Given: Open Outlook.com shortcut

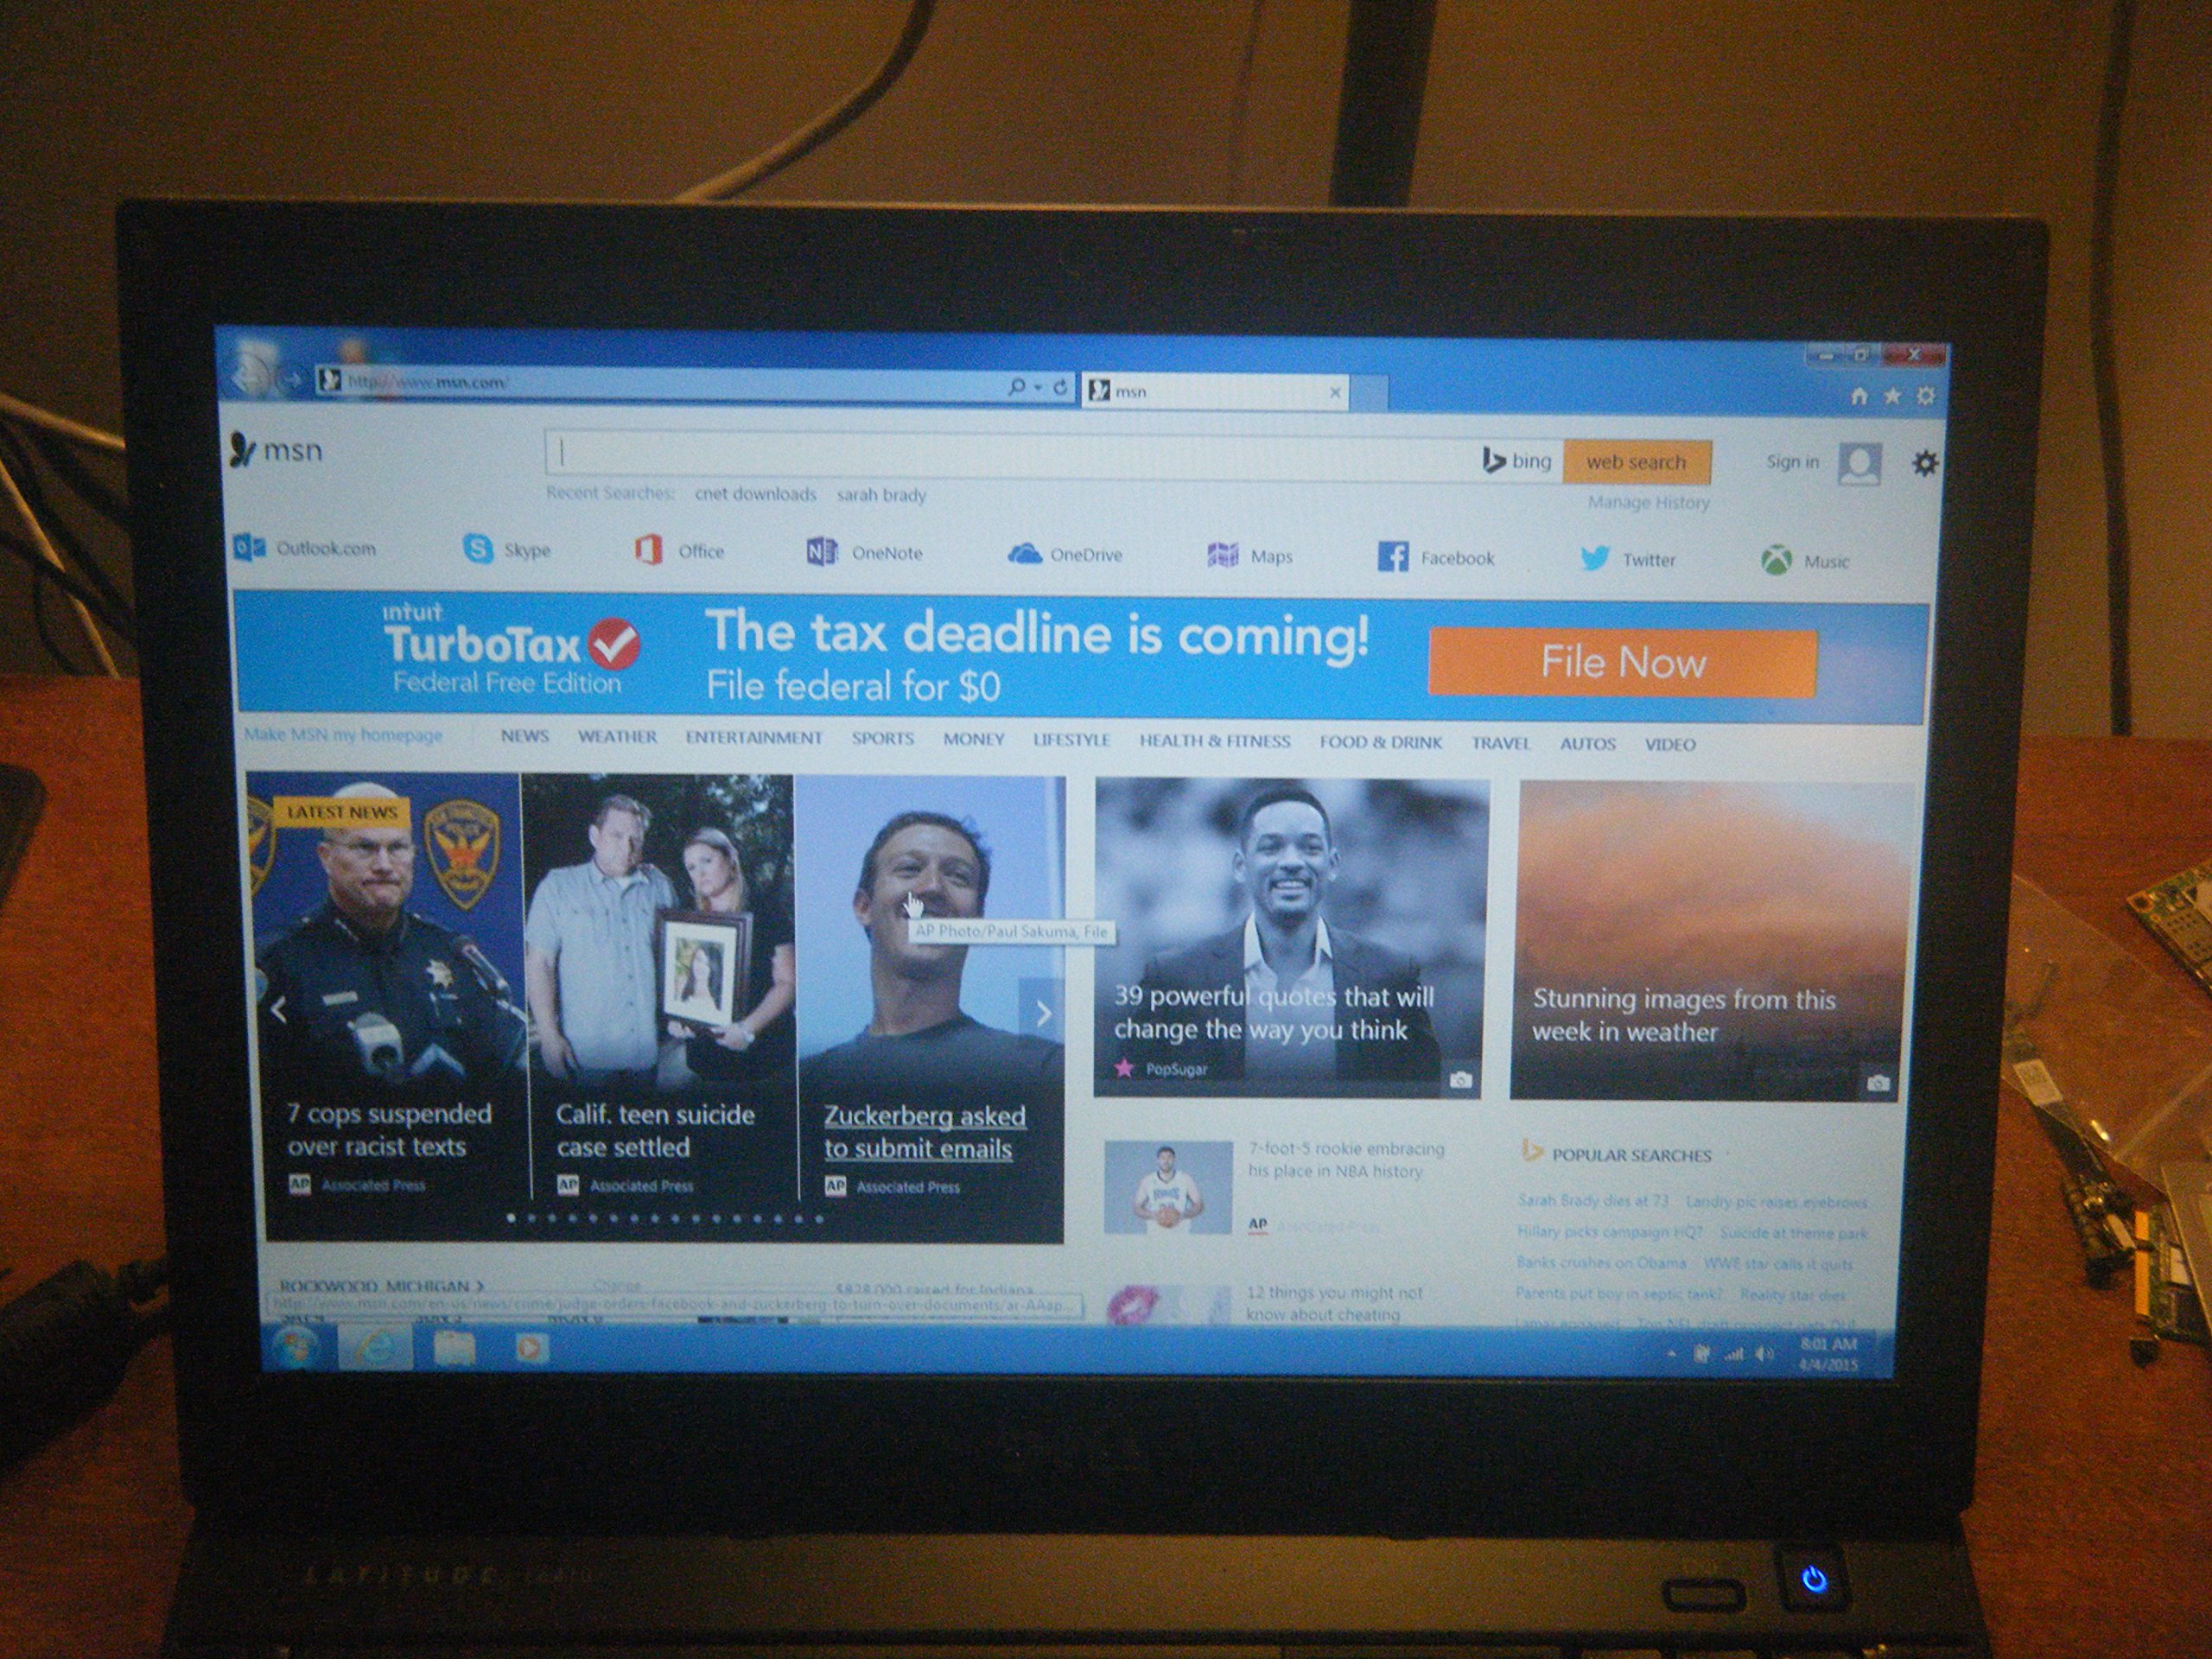Looking at the screenshot, I should pos(305,548).
